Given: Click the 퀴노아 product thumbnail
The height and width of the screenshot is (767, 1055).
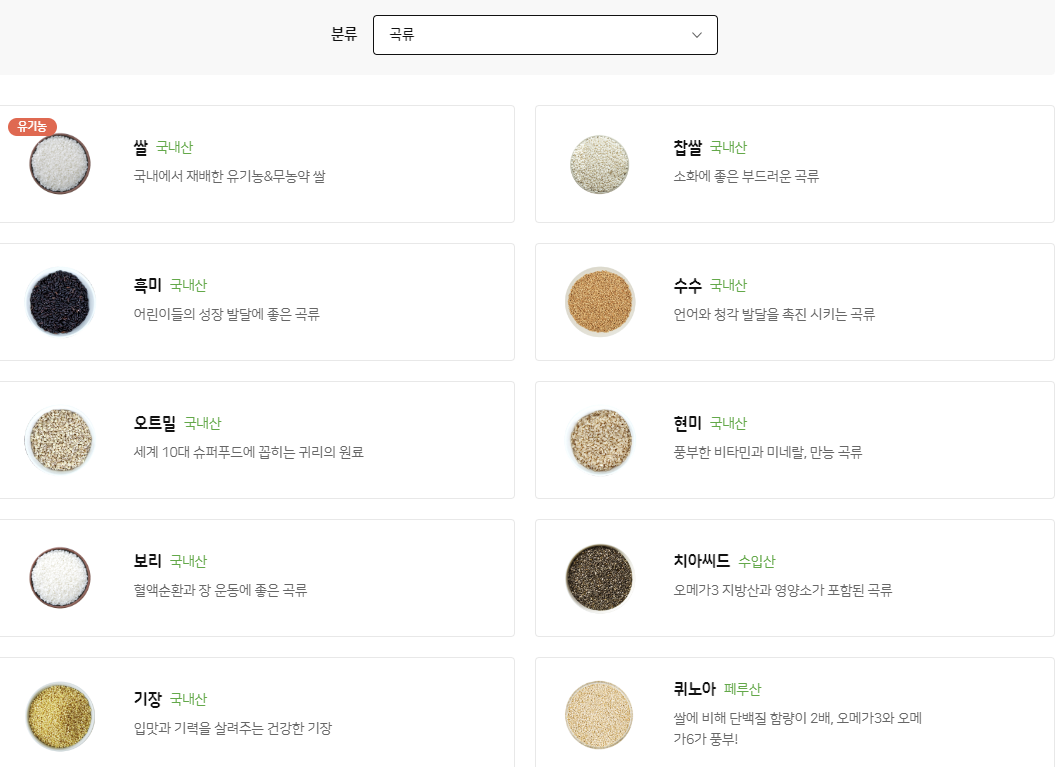Looking at the screenshot, I should 599,714.
